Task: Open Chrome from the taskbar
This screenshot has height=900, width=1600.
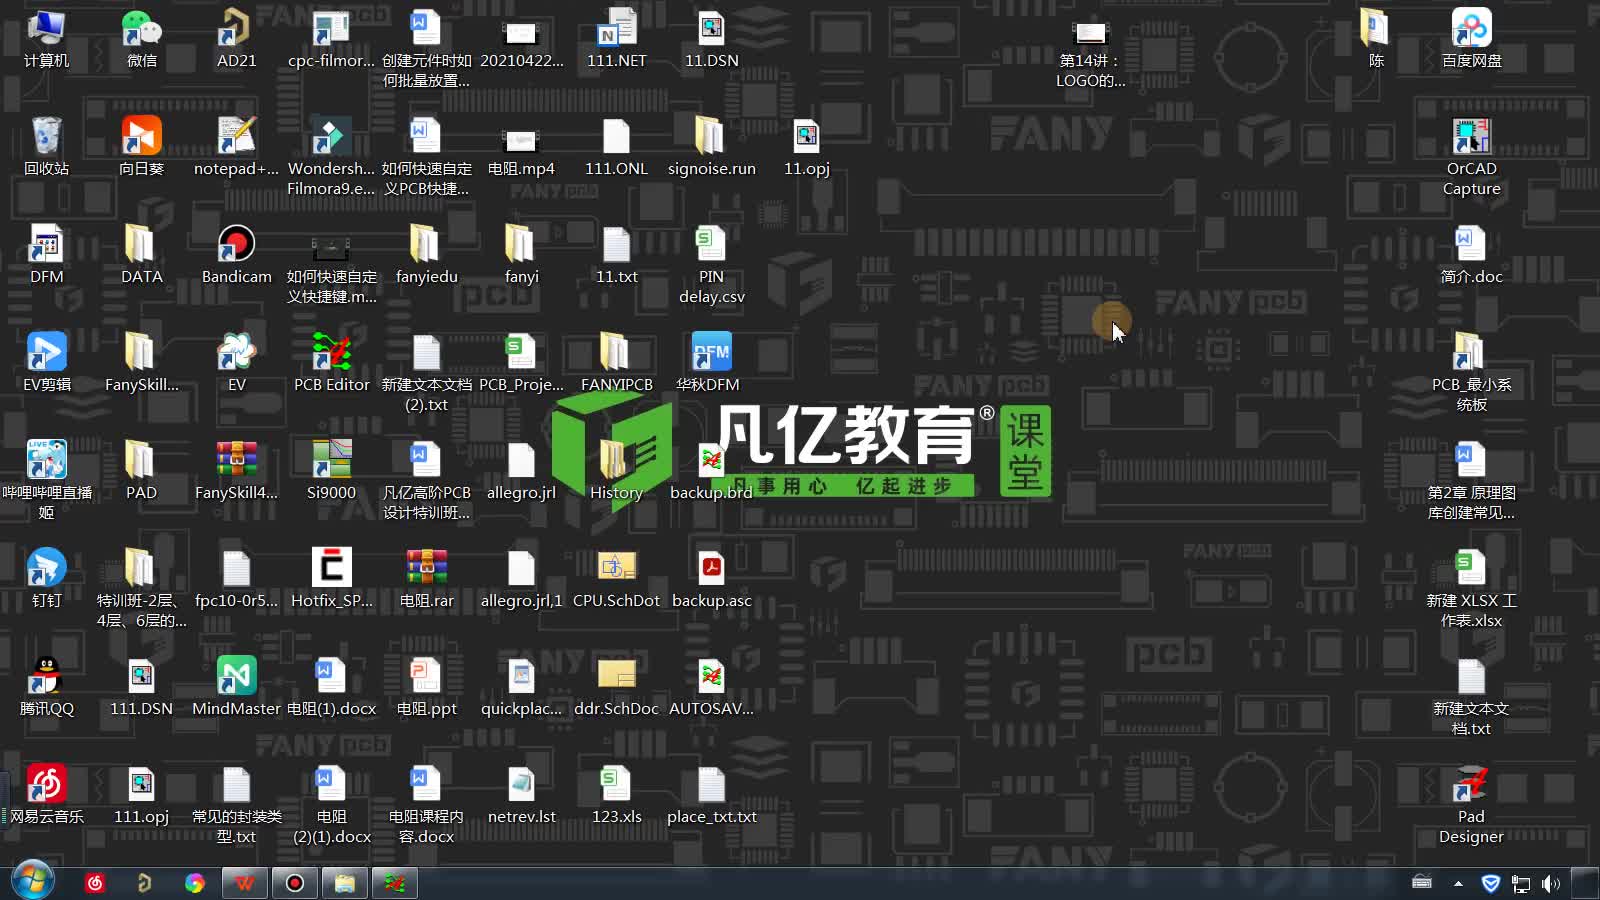Action: [195, 883]
